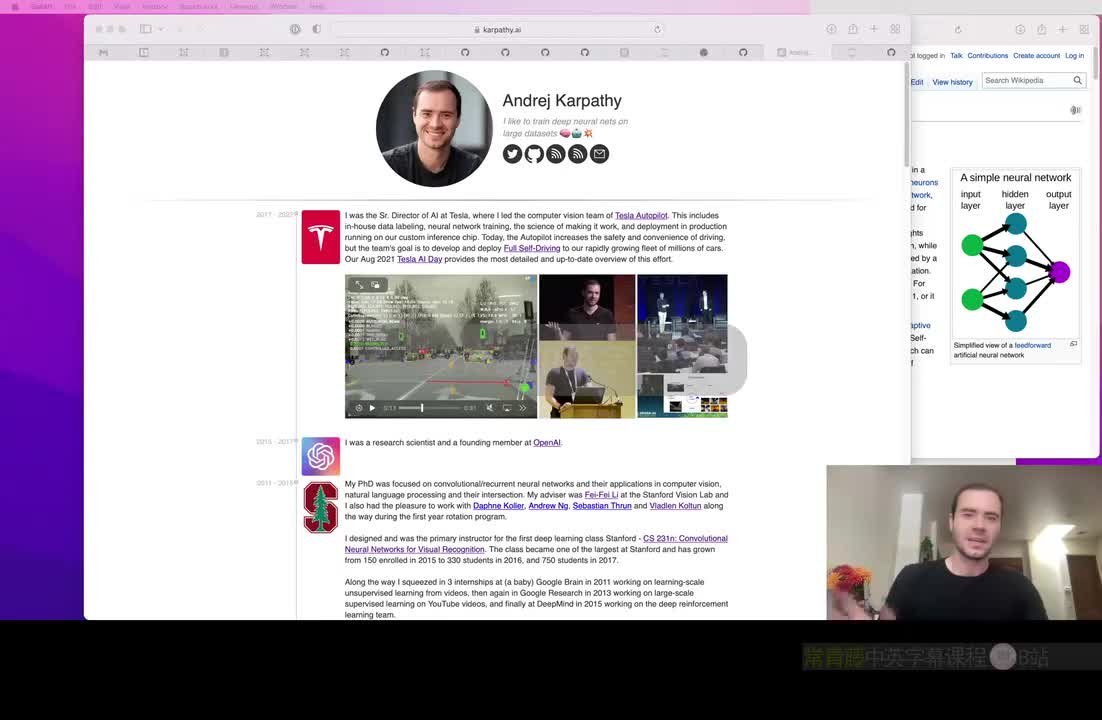Open the CS 231n course link
1102x720 pixels.
[x=536, y=544]
